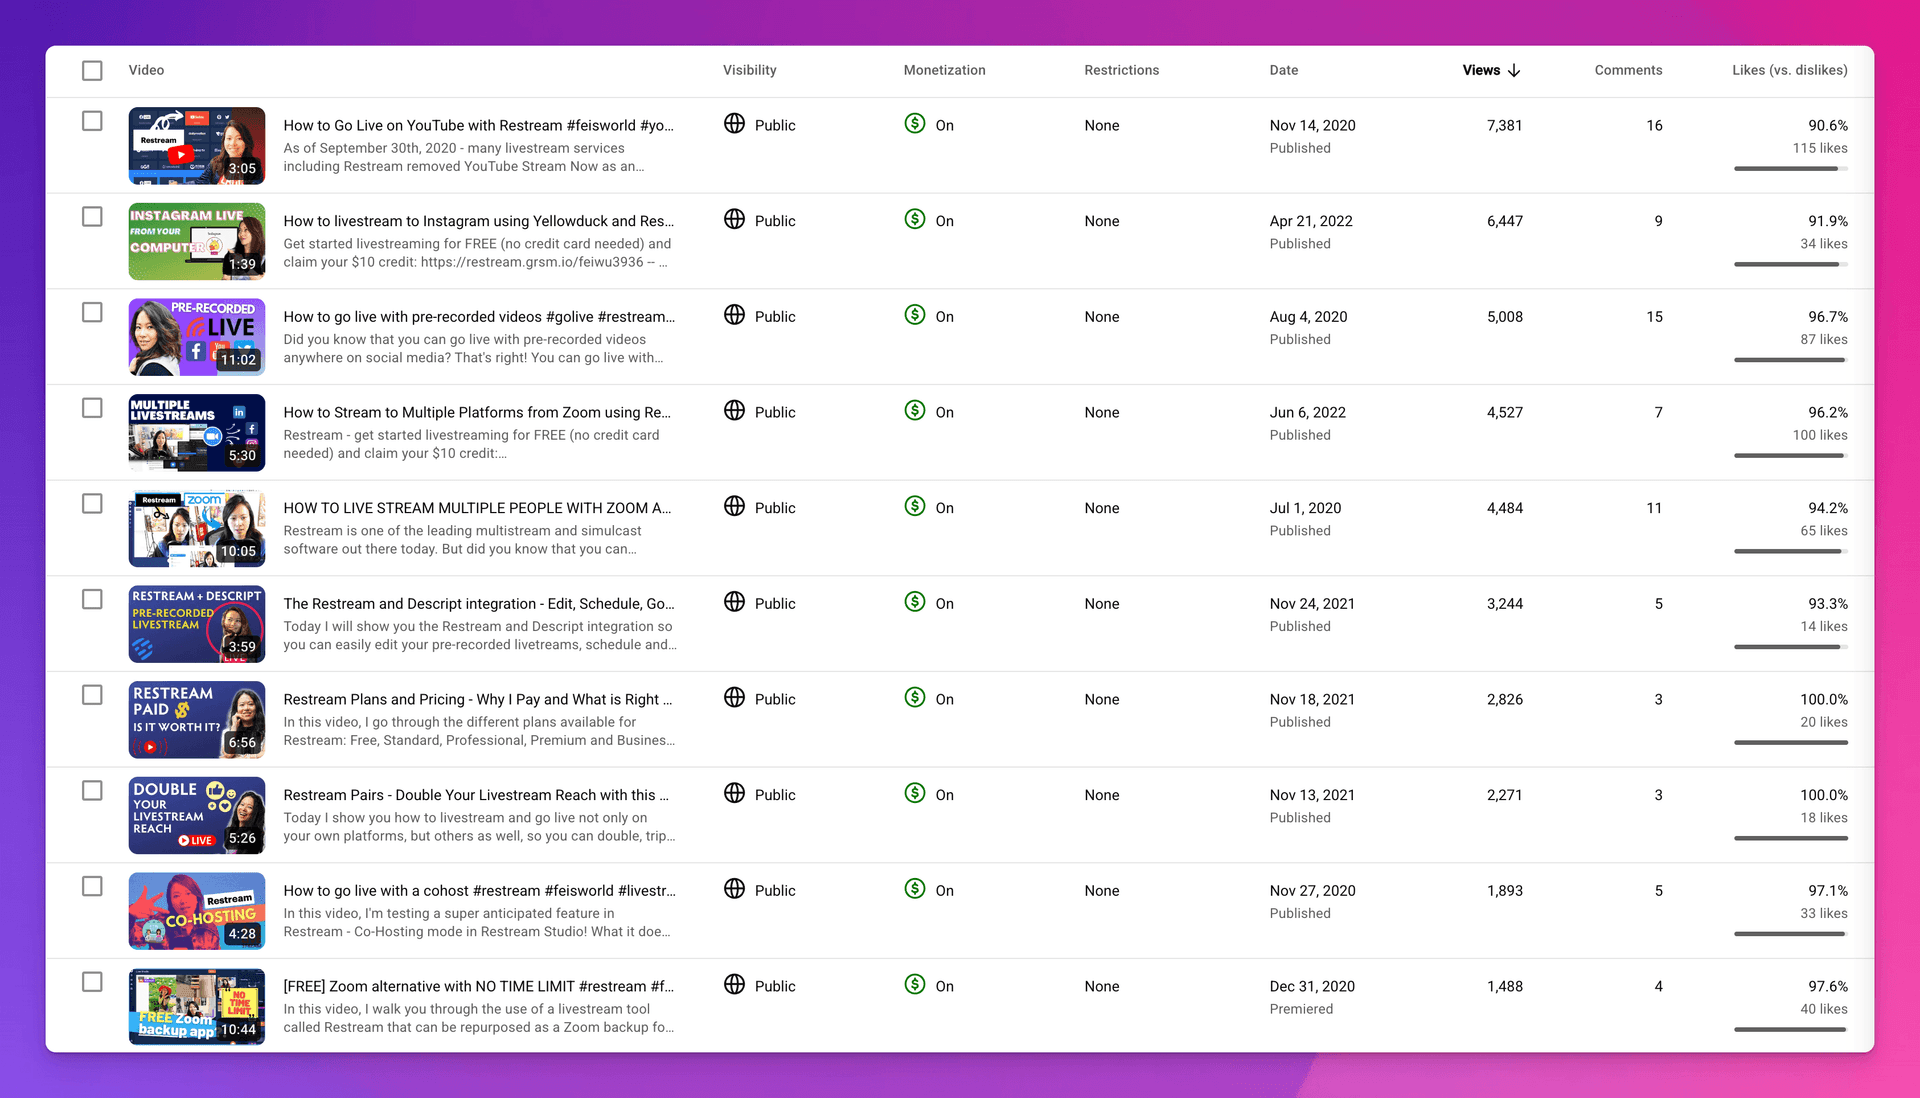Click the monetization dollar icon for the Nov 27, 2020 video

914,889
